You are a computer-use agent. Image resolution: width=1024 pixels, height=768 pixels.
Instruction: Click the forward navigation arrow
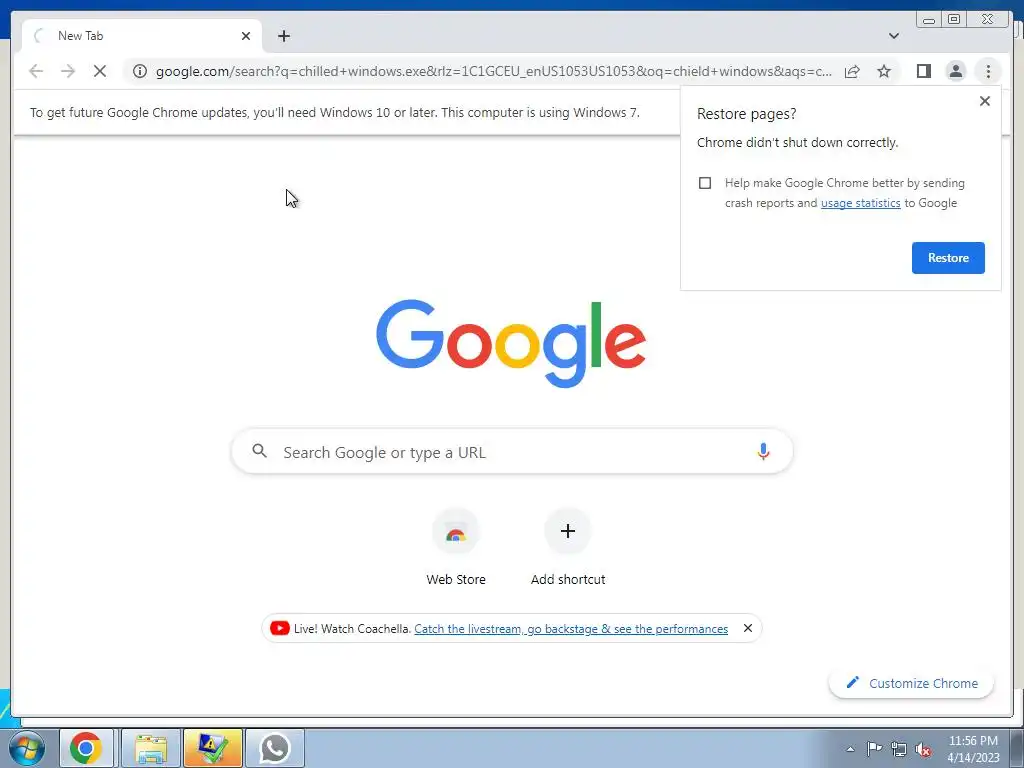pyautogui.click(x=68, y=71)
